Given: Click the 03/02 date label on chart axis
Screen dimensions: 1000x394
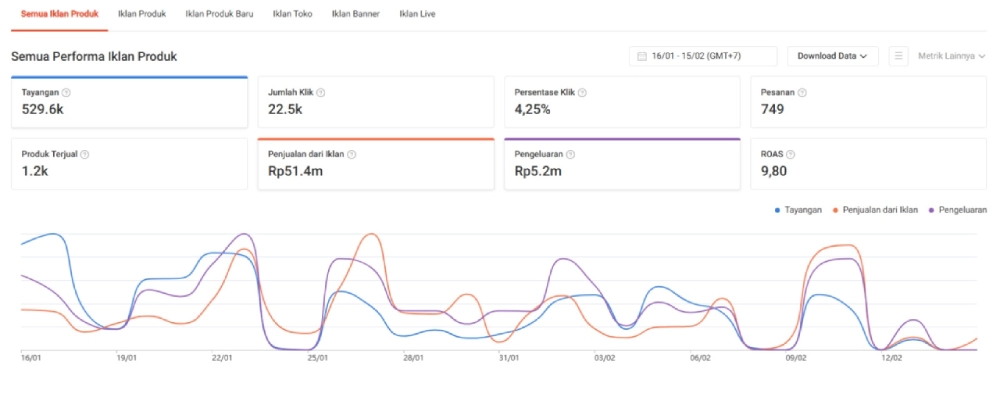Looking at the screenshot, I should coord(605,358).
